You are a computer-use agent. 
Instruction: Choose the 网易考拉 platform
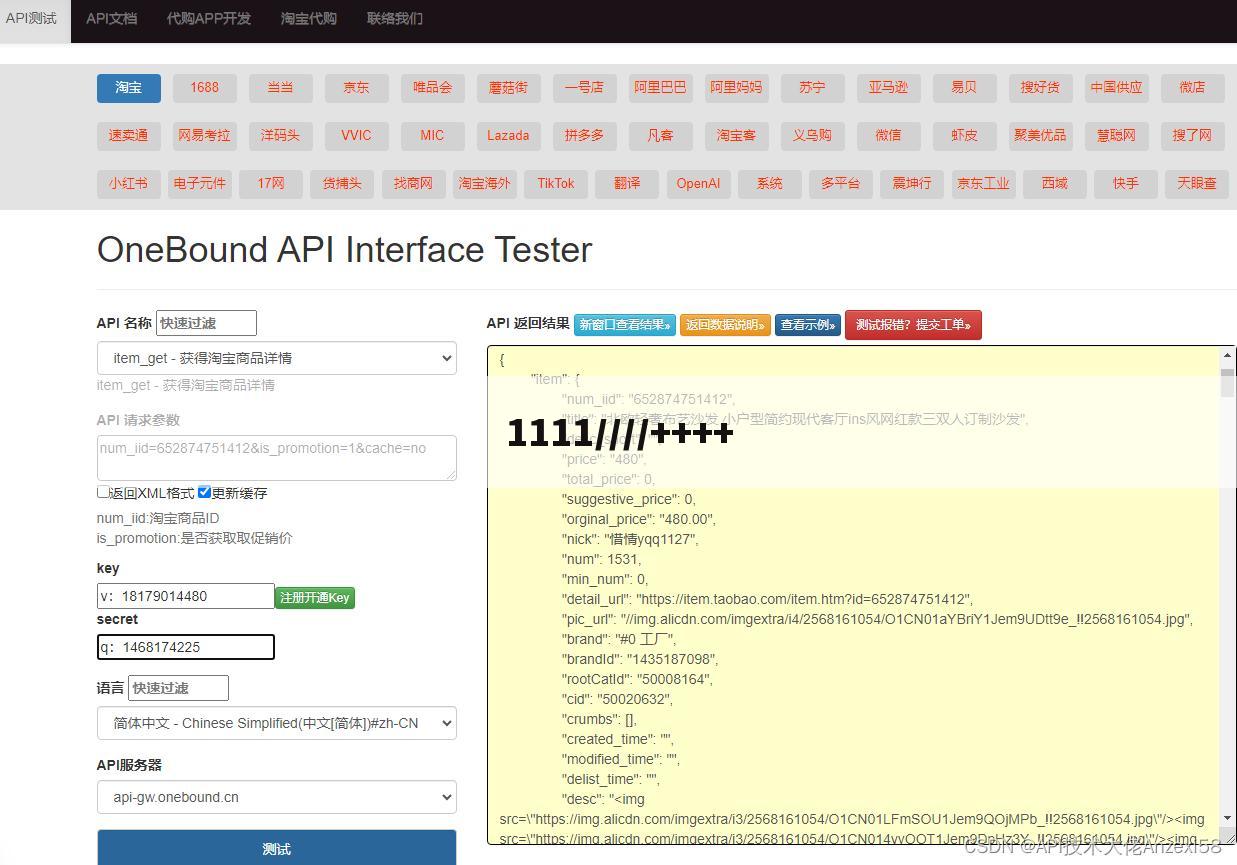click(x=205, y=135)
